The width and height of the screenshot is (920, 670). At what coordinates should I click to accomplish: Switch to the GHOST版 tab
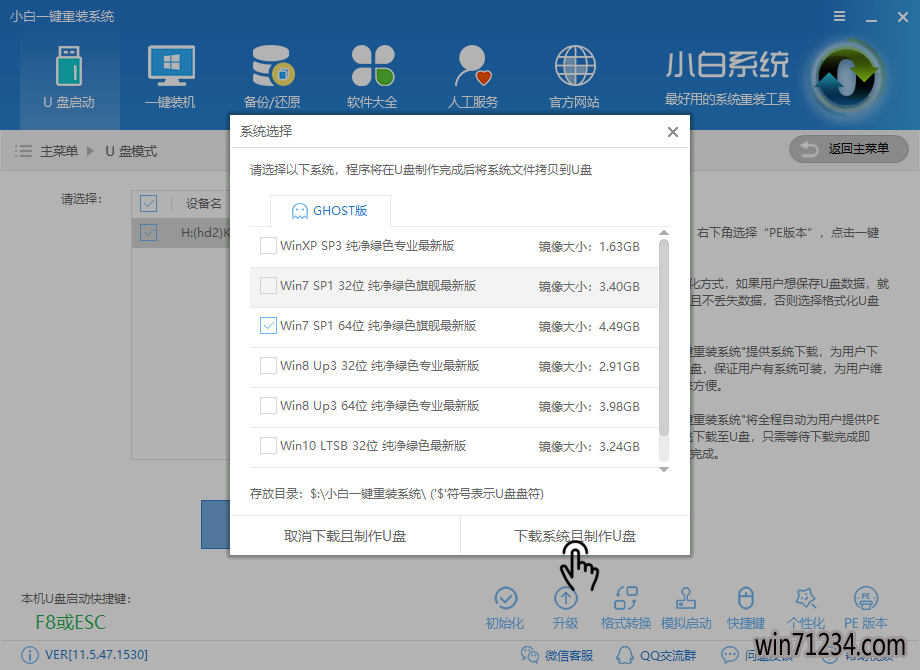point(330,211)
